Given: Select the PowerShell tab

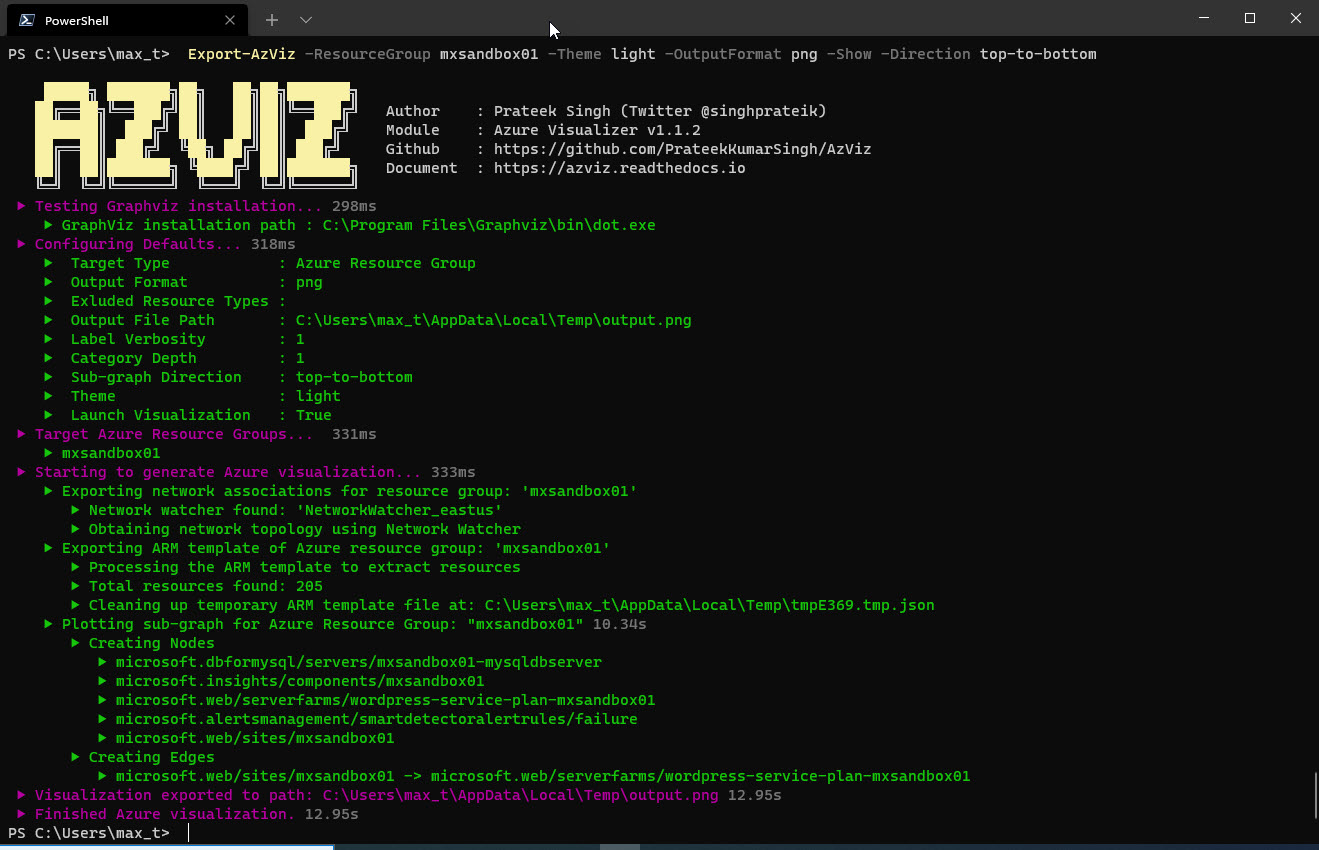Looking at the screenshot, I should (125, 20).
